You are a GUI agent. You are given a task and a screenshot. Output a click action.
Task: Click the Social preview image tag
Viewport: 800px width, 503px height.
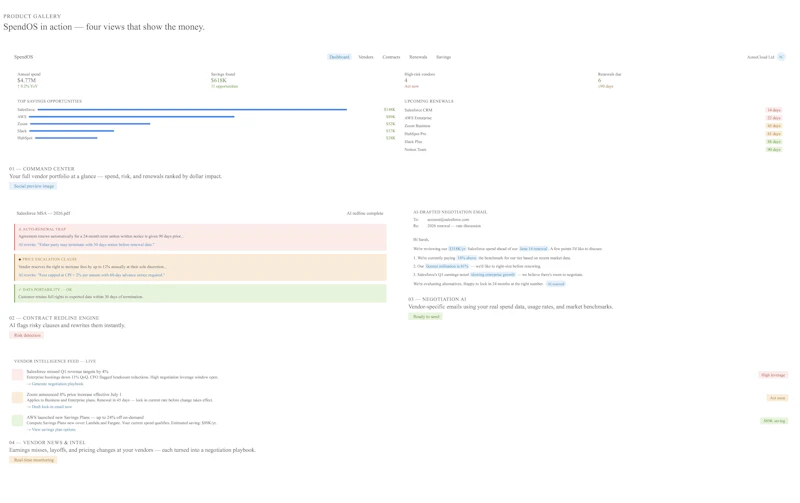point(34,186)
